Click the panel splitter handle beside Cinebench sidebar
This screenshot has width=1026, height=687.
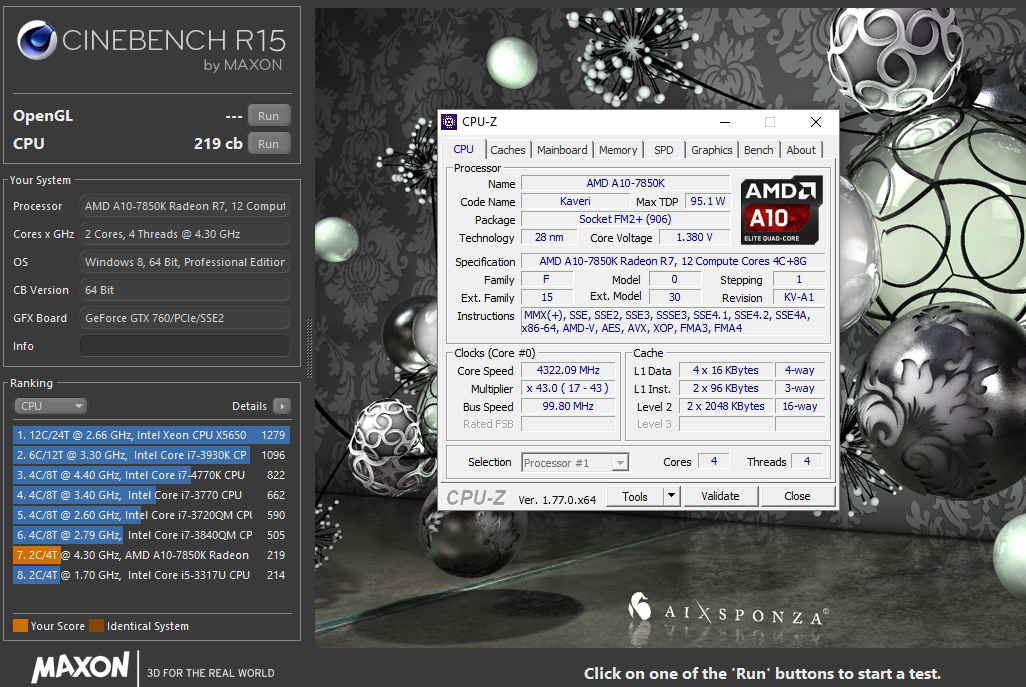310,348
